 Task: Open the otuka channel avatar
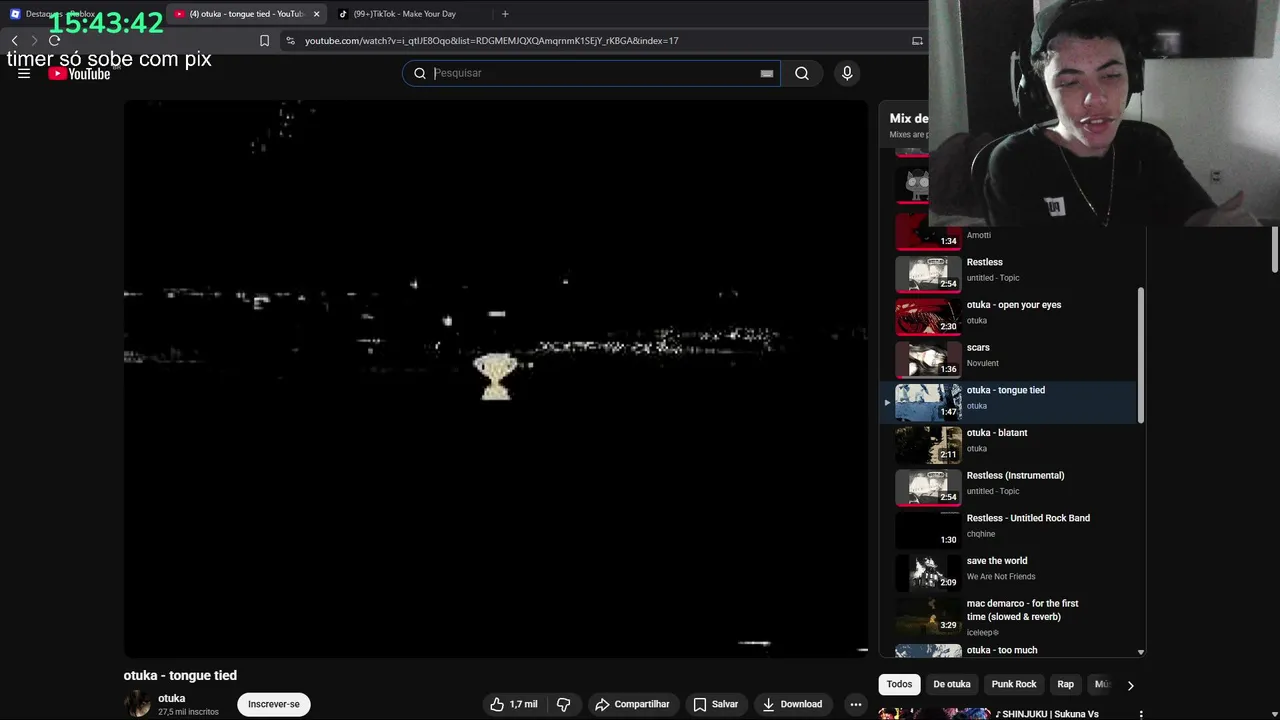138,704
